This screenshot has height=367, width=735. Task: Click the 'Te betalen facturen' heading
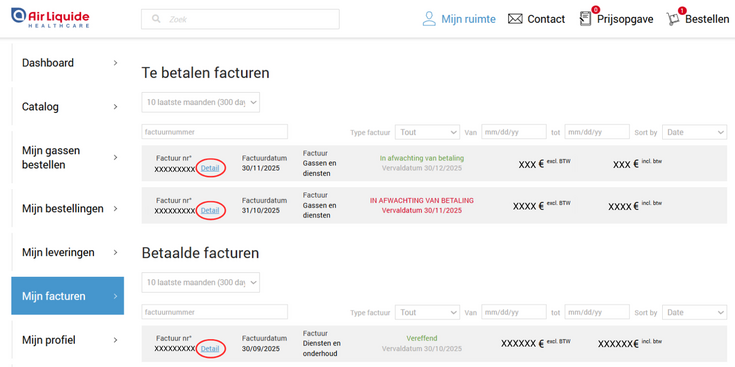click(205, 73)
